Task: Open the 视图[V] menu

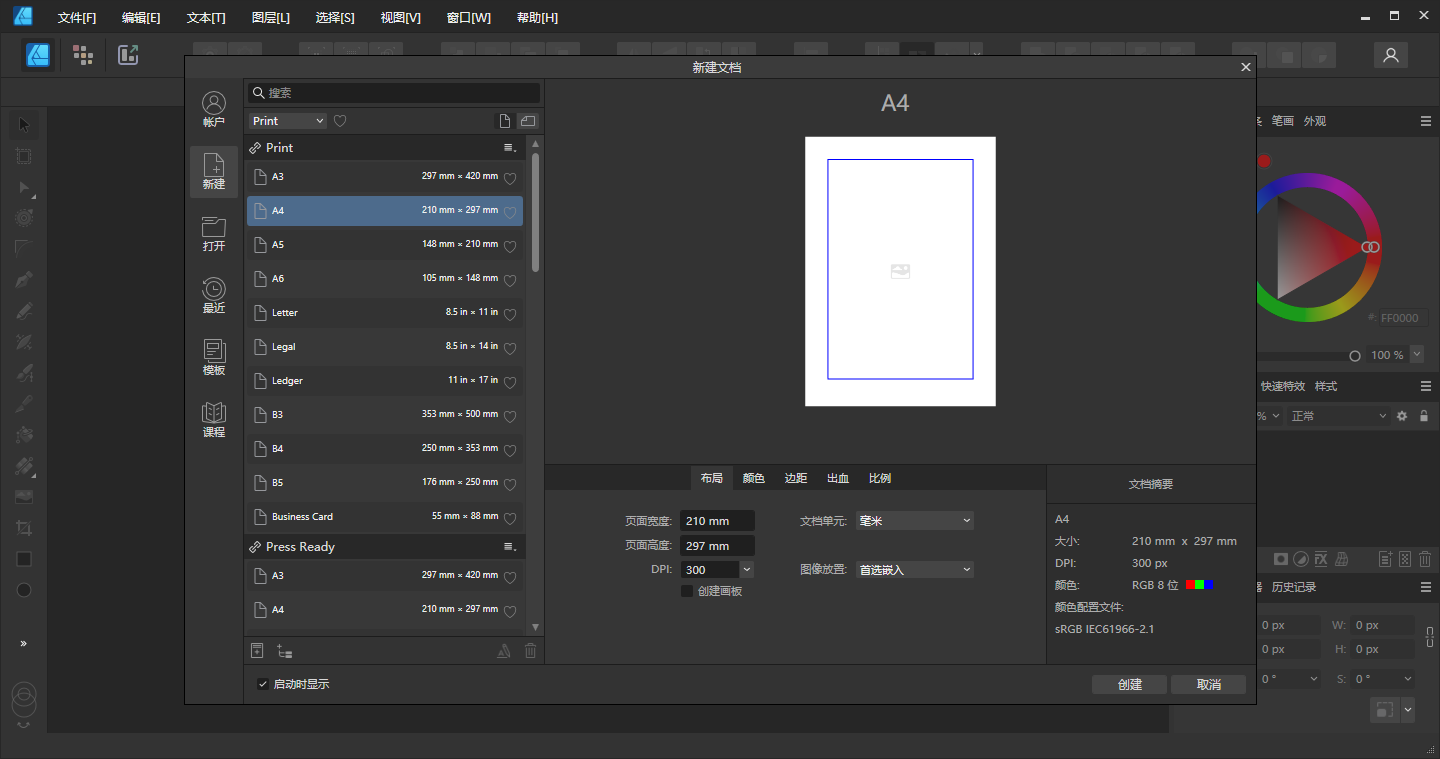Action: tap(400, 18)
